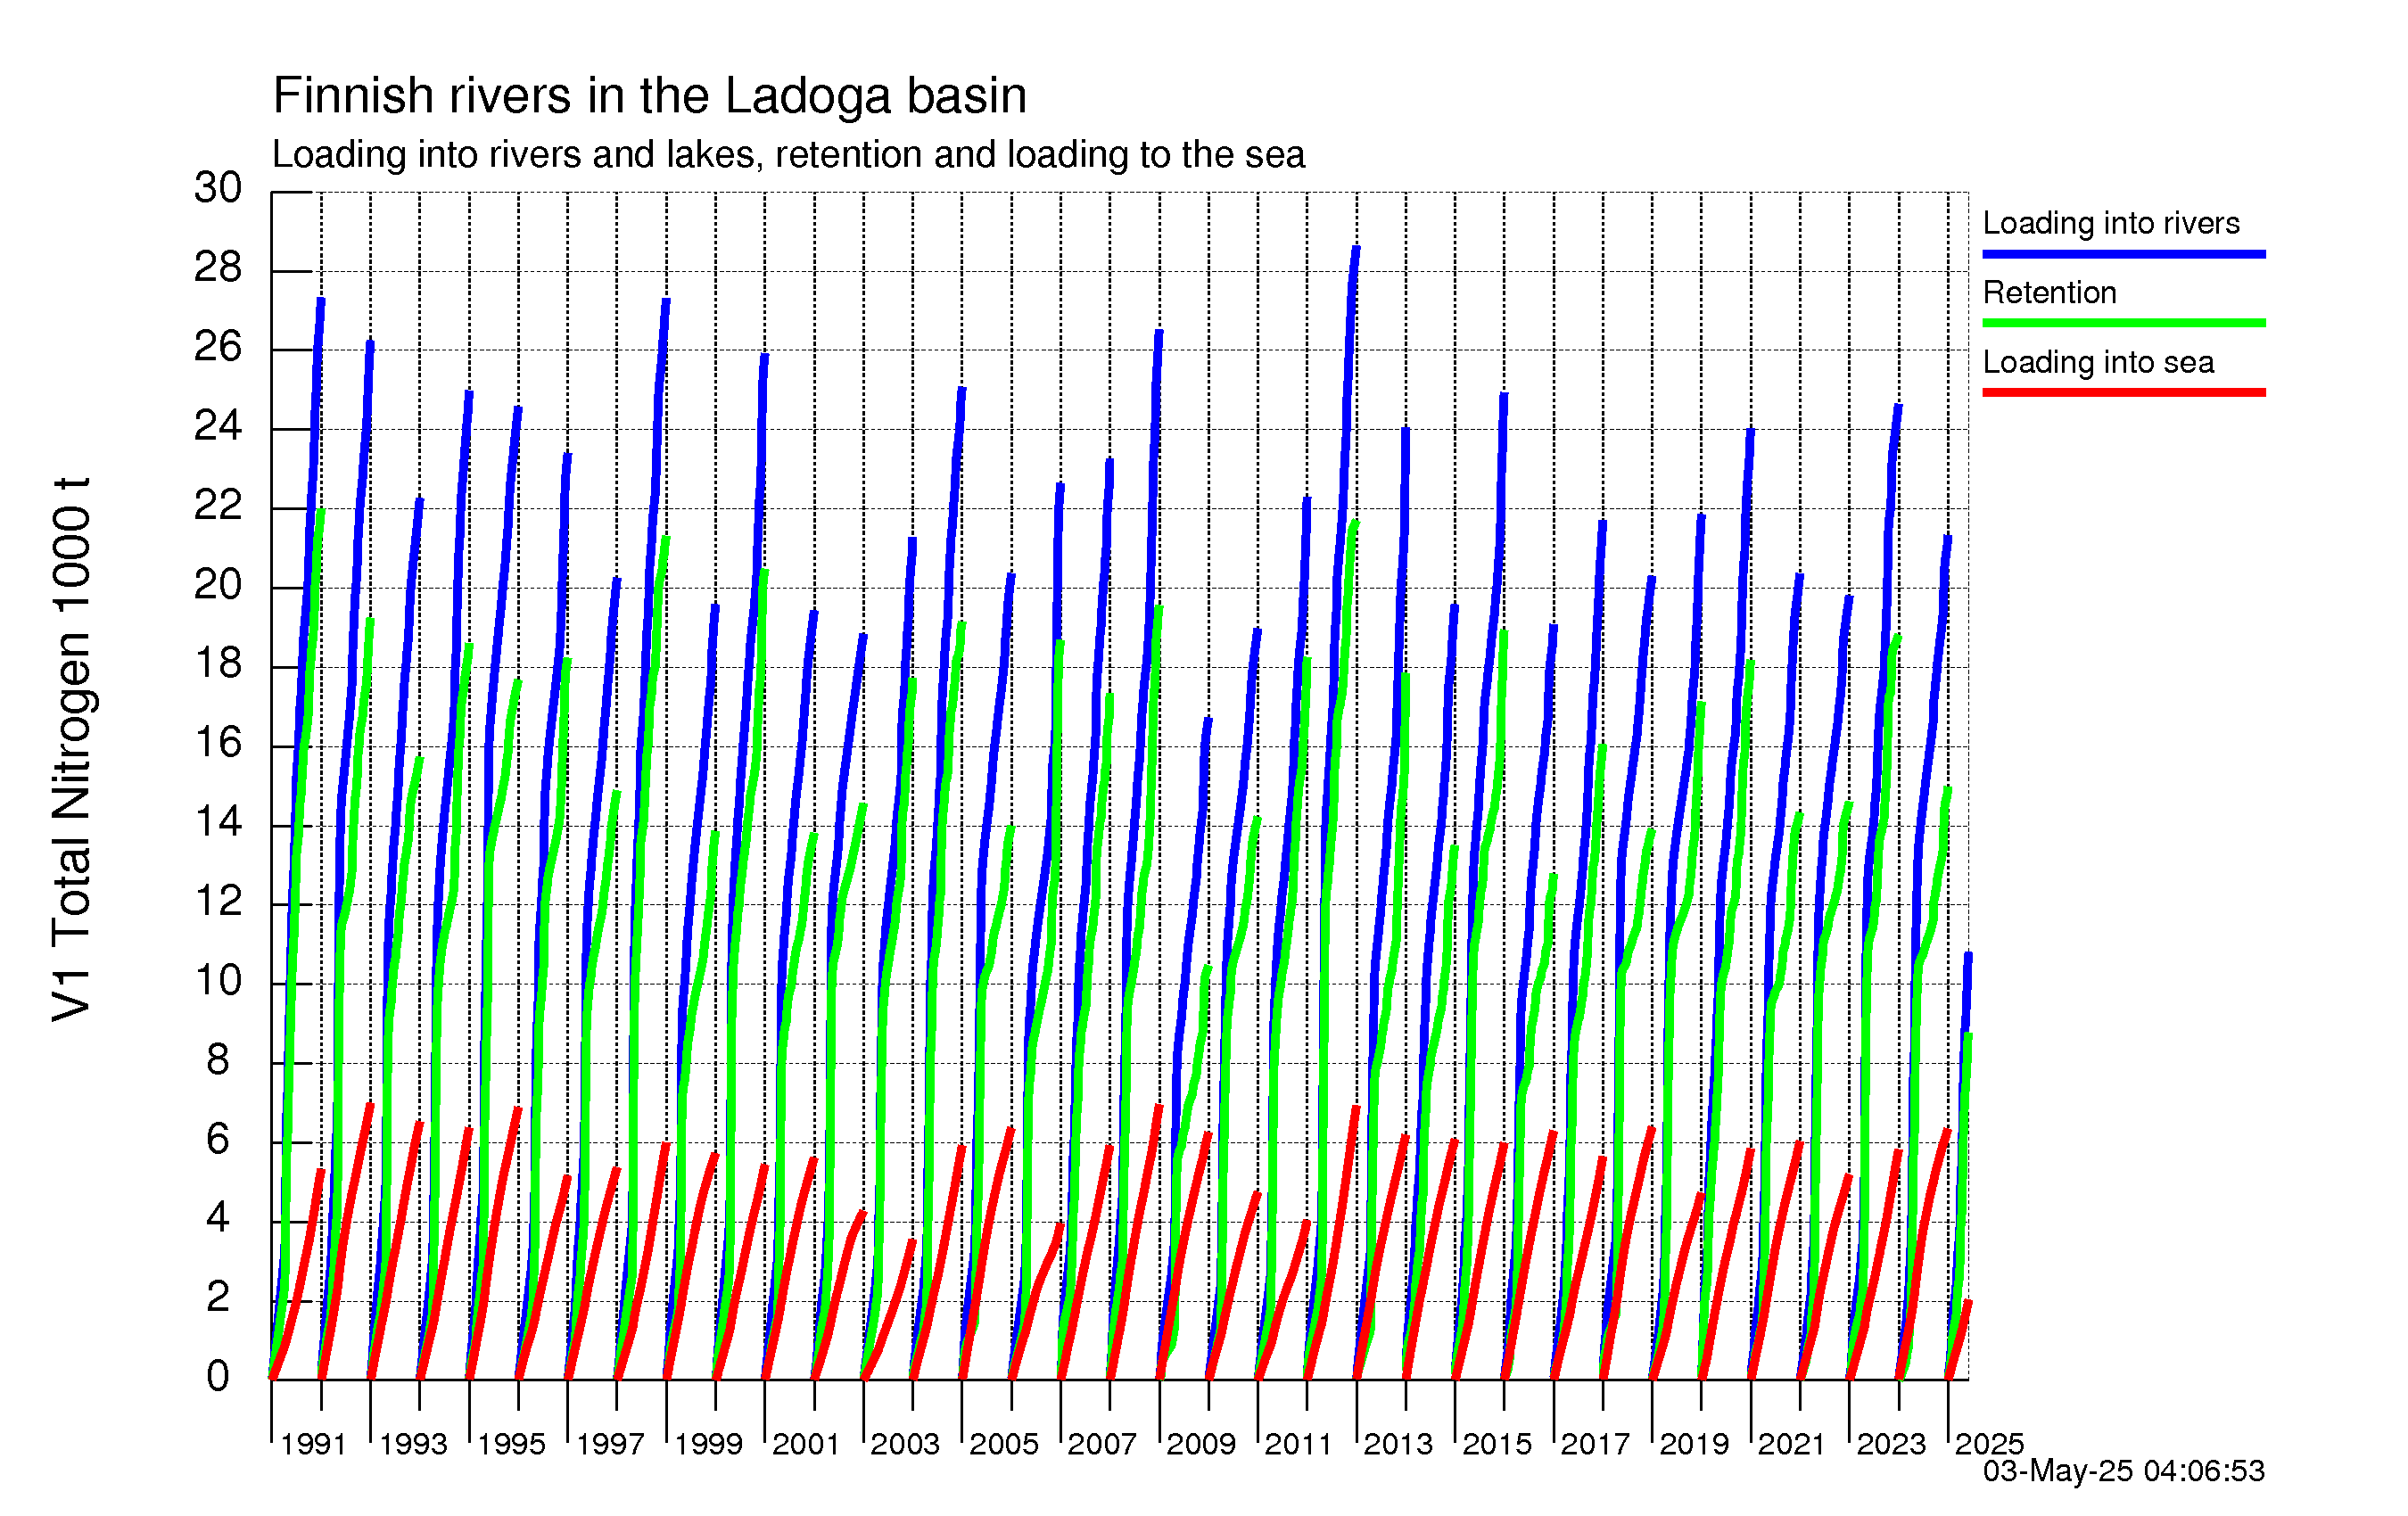Click the y-axis title 'V1 Total Nitrogen 1000 t'
This screenshot has width=2408, height=1516.
pyautogui.click(x=72, y=749)
